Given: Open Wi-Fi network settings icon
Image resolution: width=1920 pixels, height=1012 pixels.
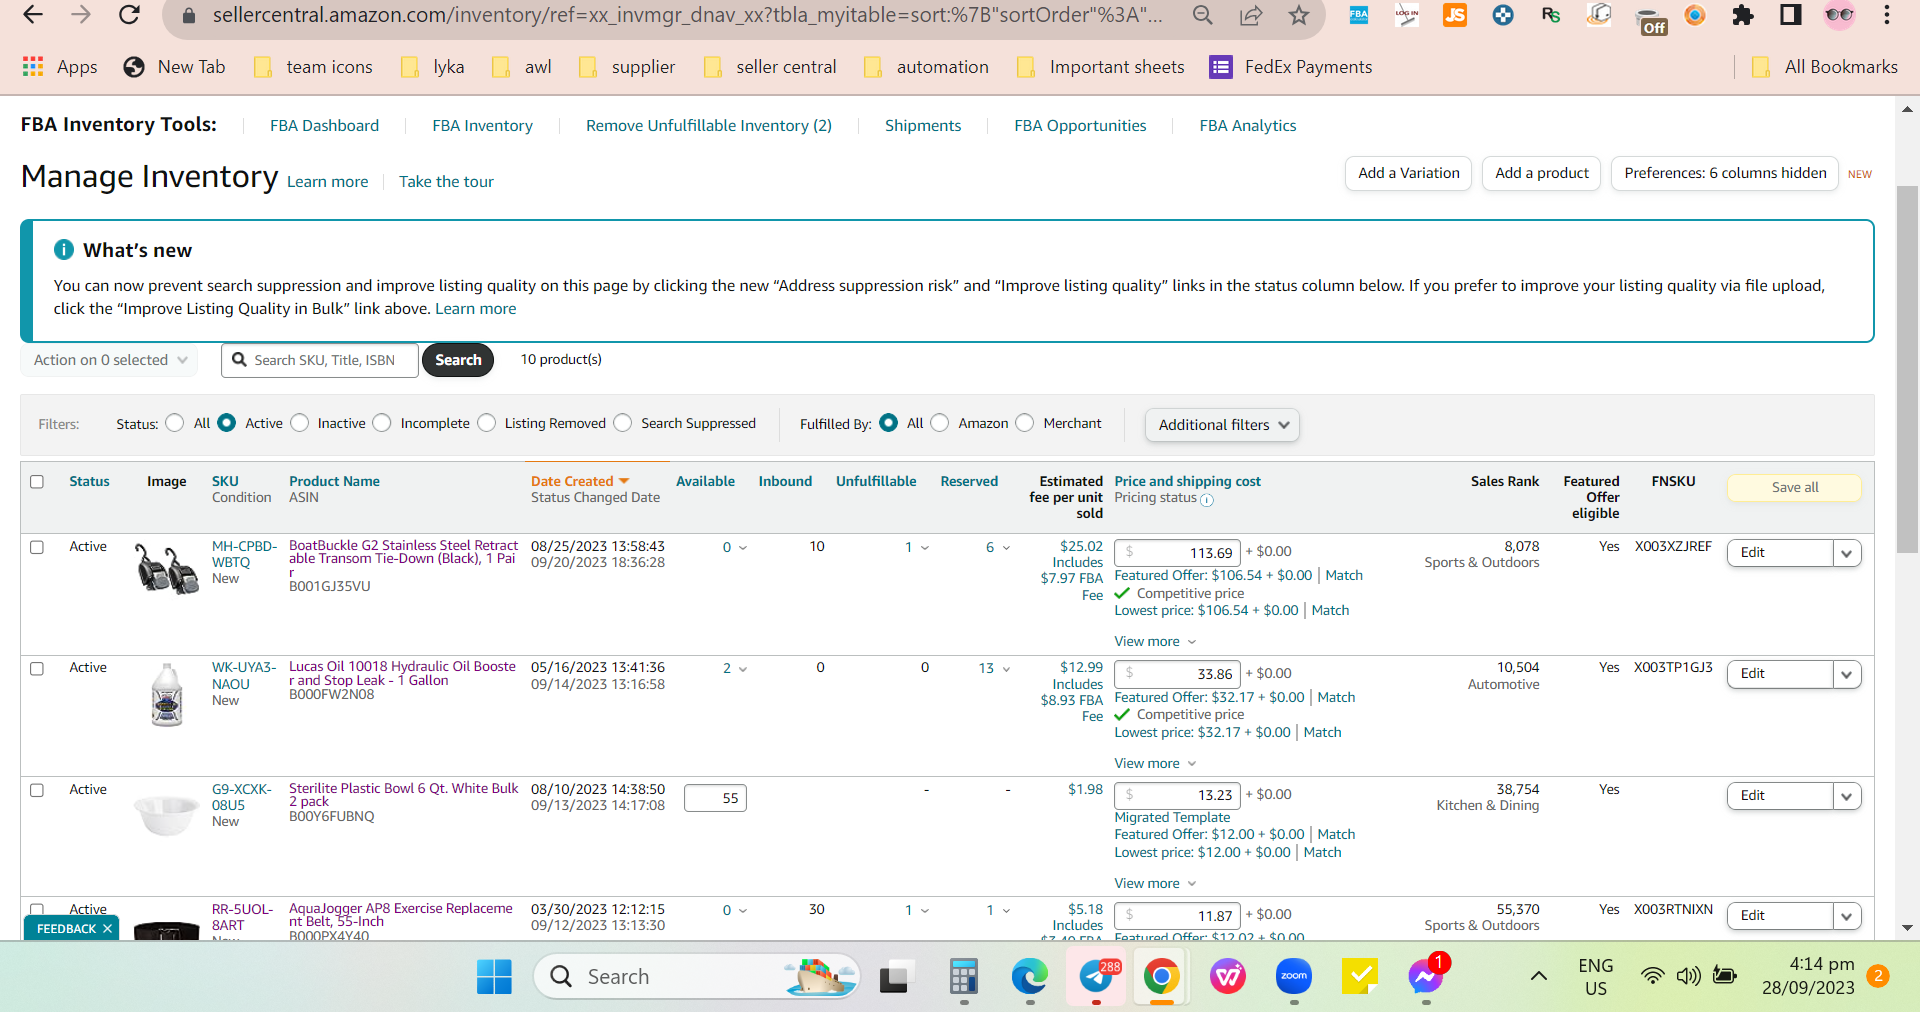Looking at the screenshot, I should [x=1653, y=977].
